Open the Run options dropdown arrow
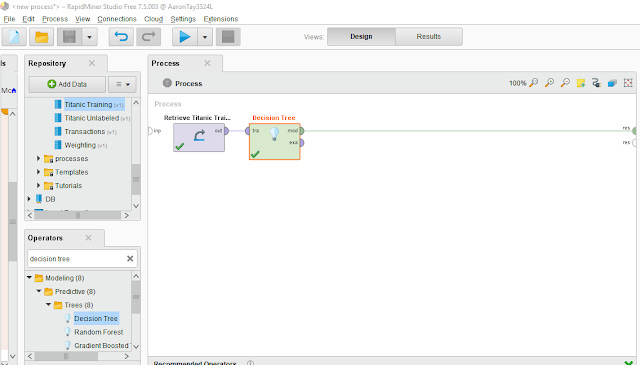This screenshot has width=640, height=365. [x=205, y=37]
